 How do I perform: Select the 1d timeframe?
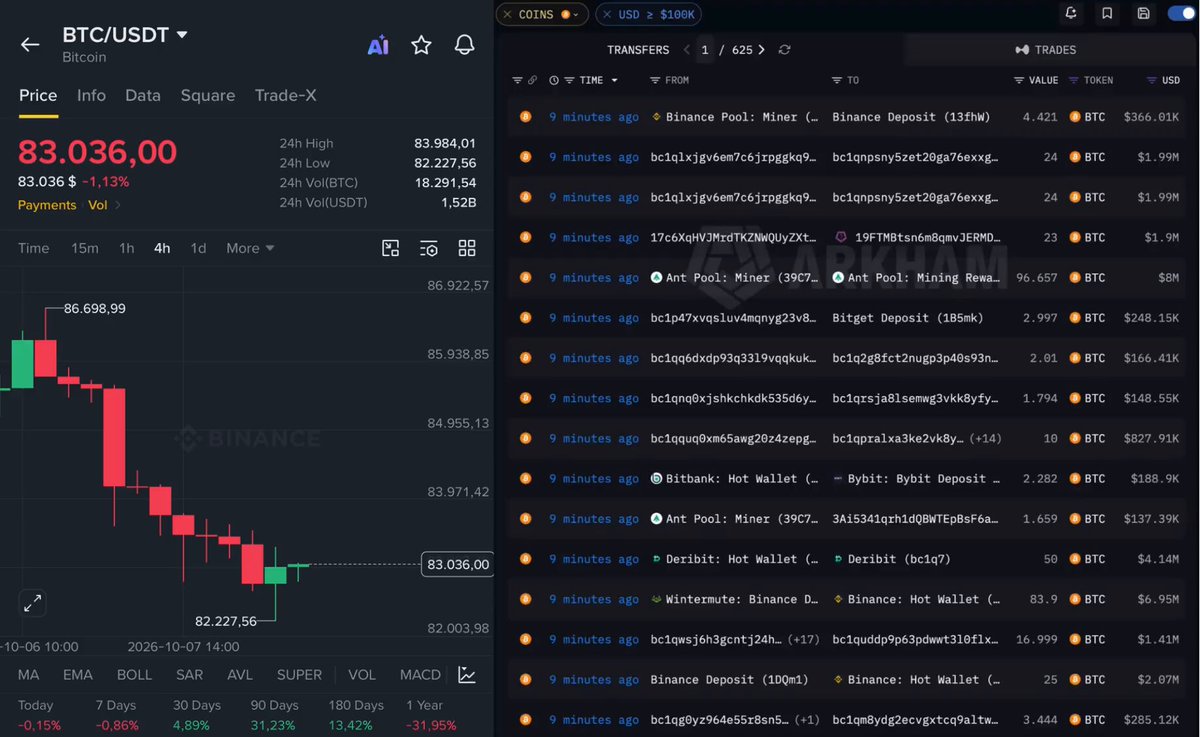(x=198, y=248)
